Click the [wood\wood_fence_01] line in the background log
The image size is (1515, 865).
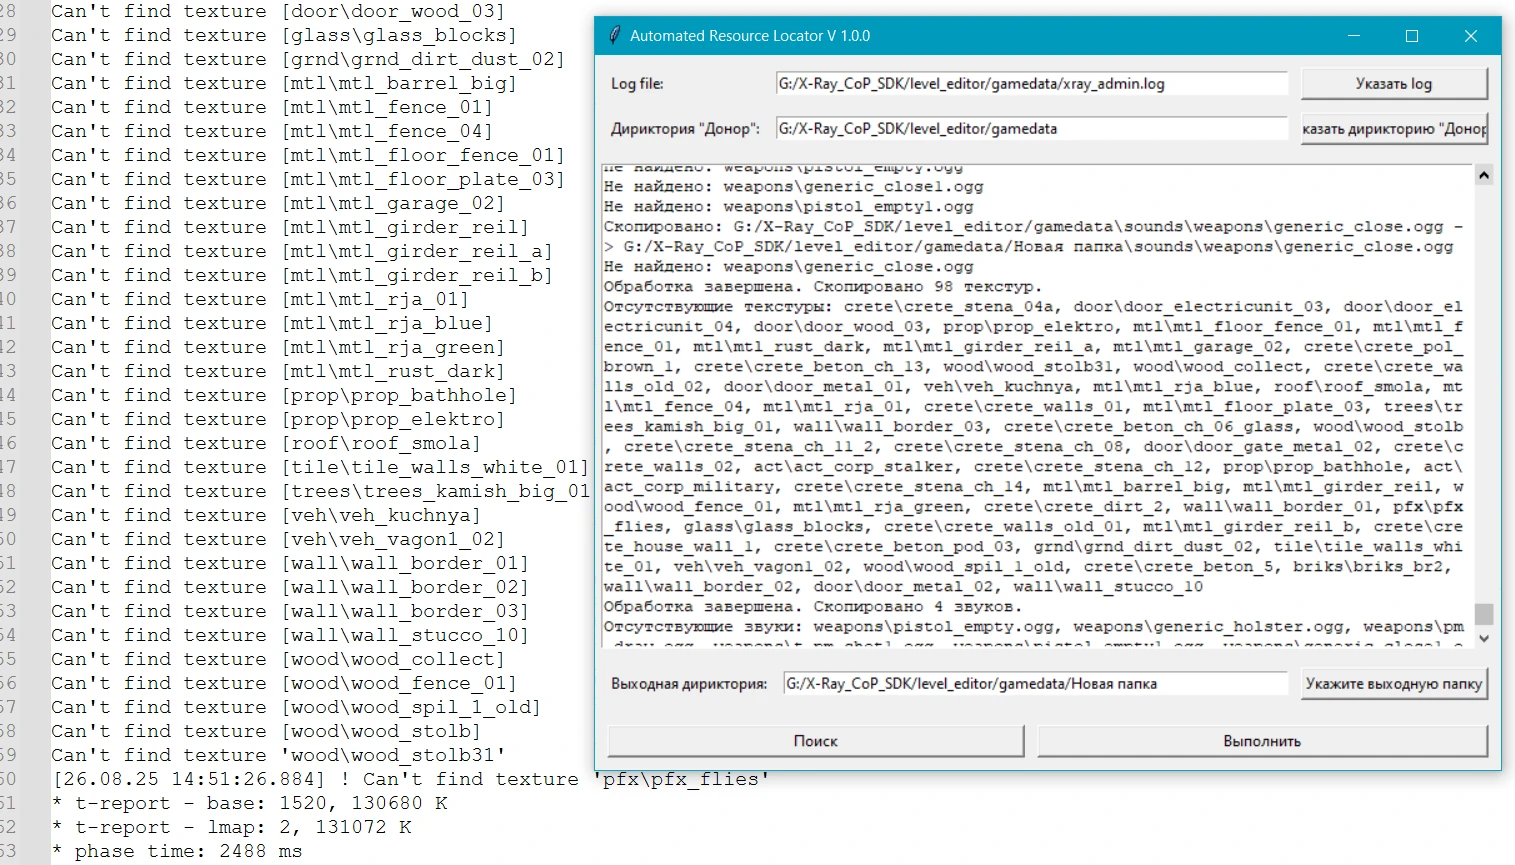(x=284, y=684)
